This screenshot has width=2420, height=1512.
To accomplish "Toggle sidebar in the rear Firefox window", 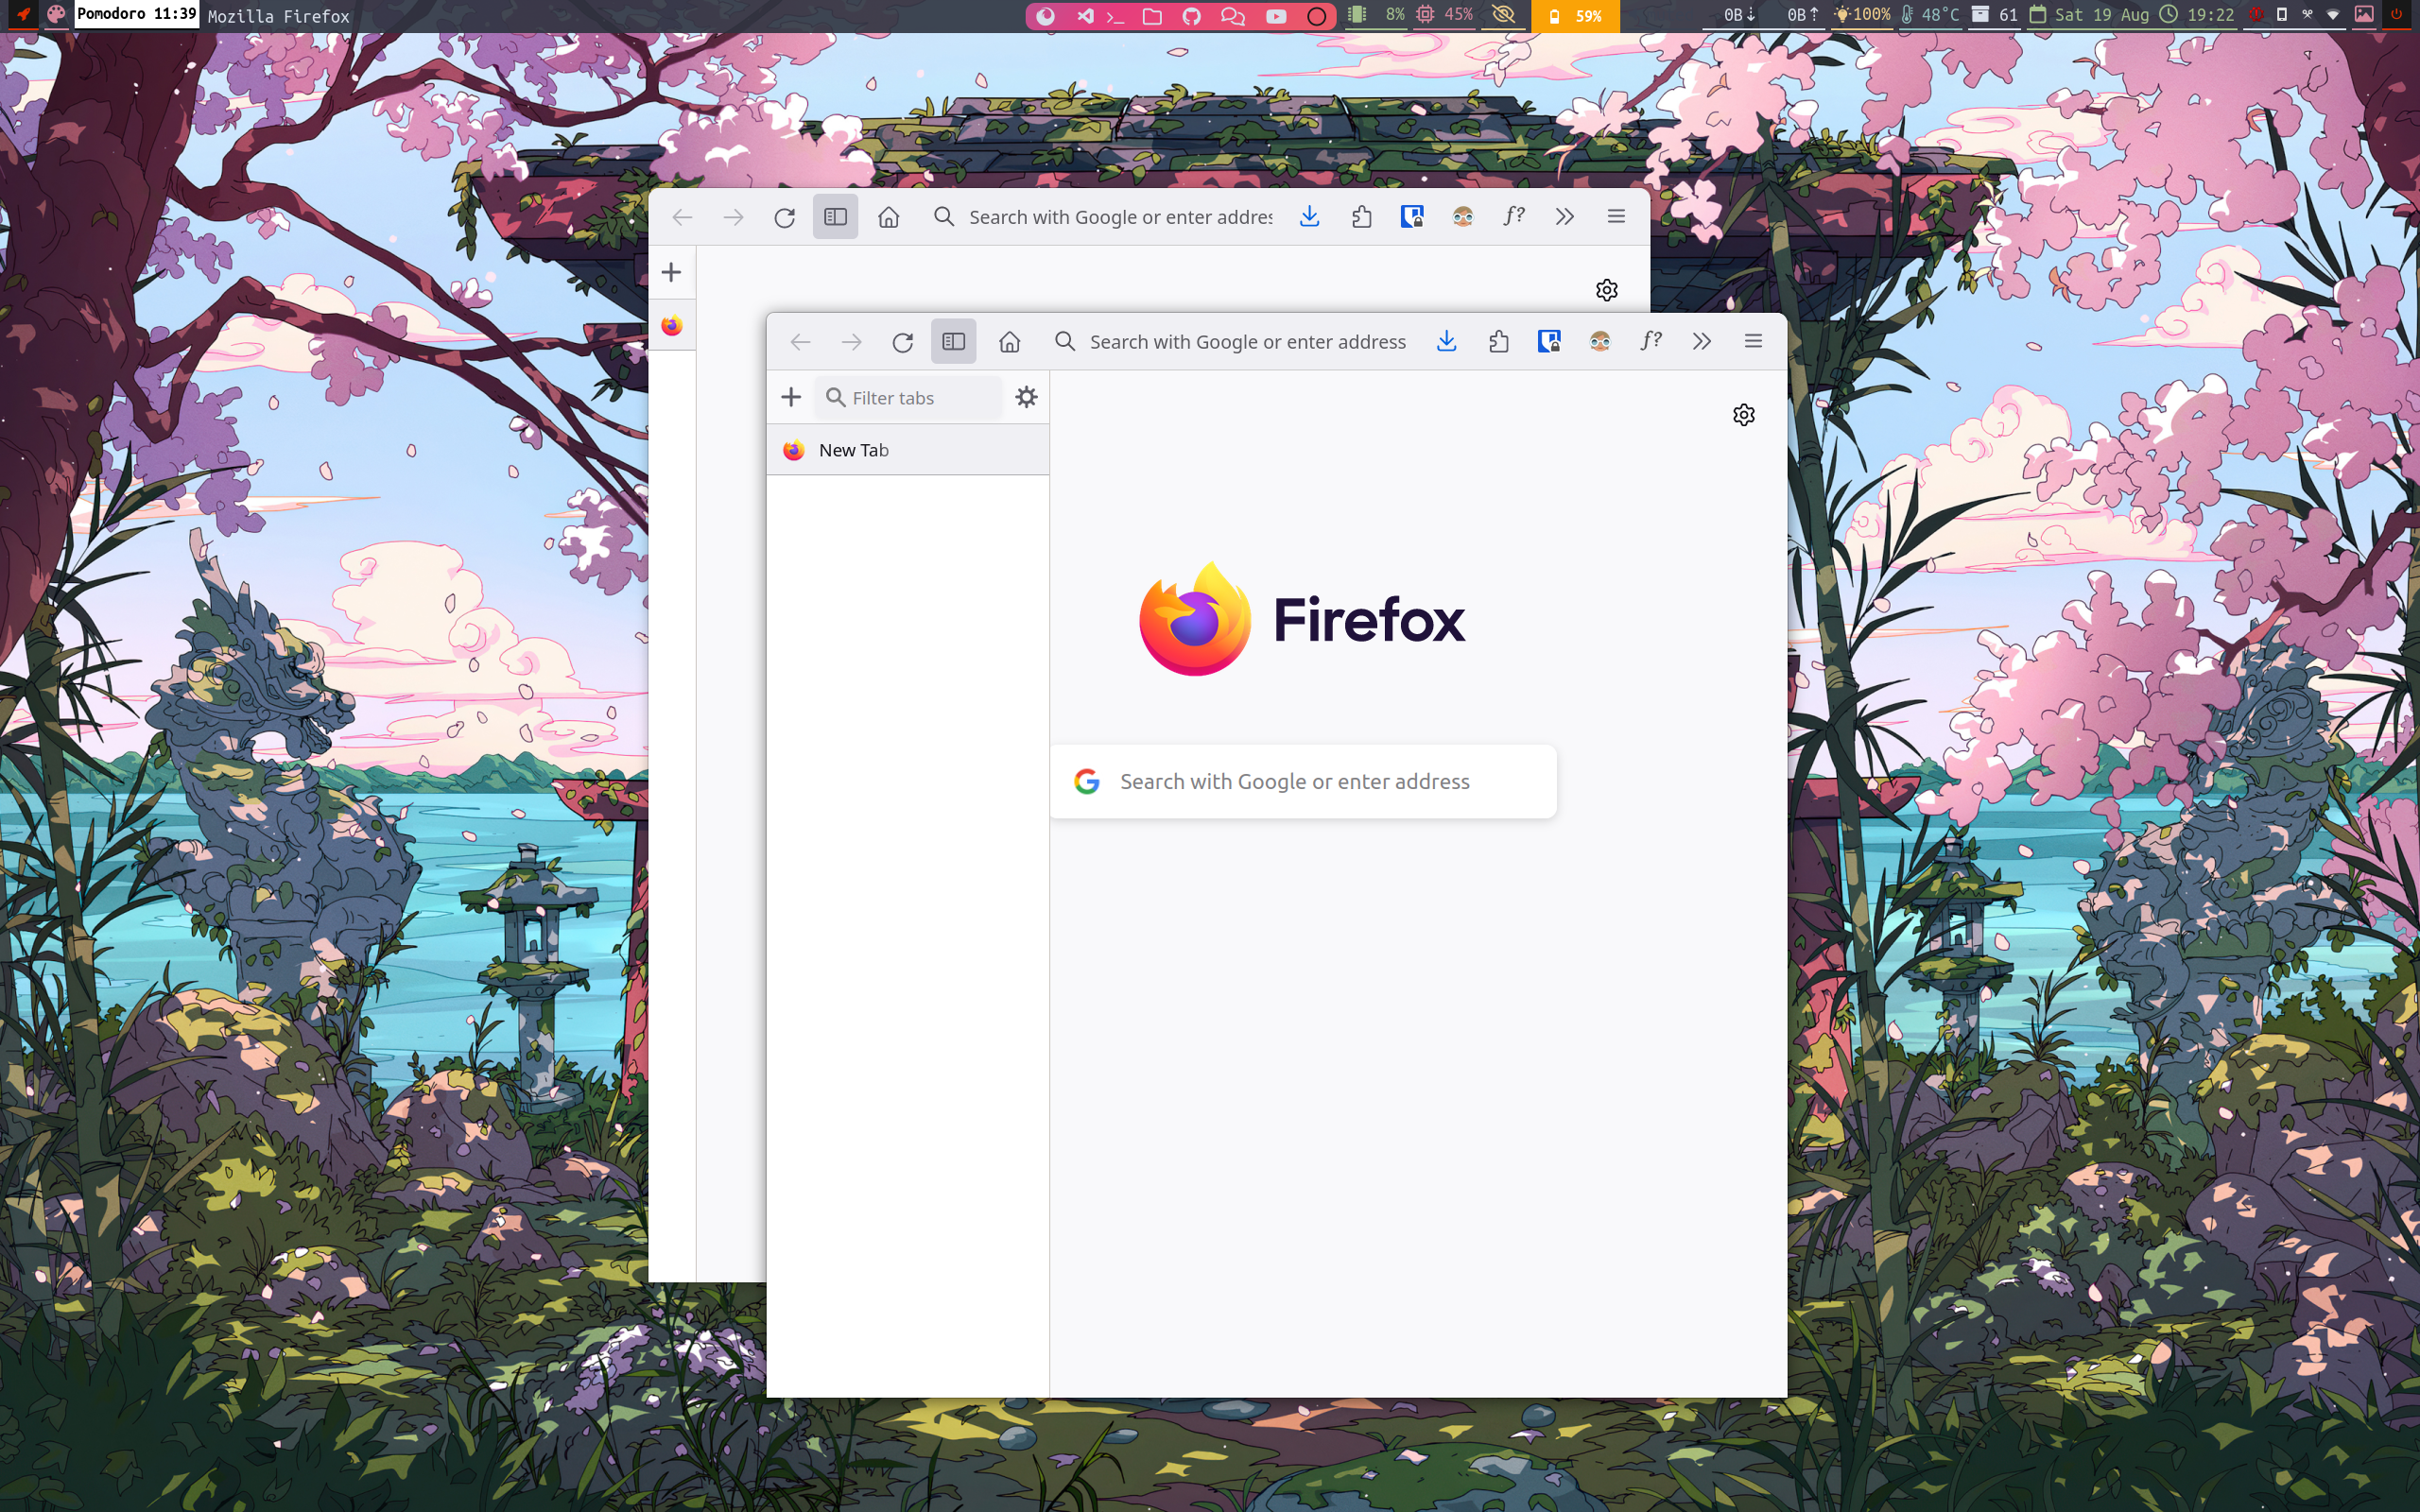I will [x=835, y=217].
